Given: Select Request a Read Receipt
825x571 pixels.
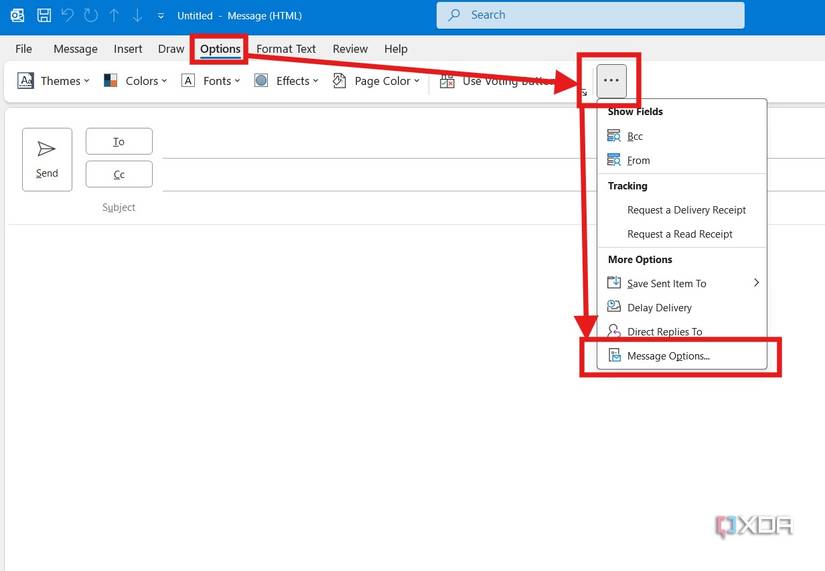Looking at the screenshot, I should click(x=682, y=234).
